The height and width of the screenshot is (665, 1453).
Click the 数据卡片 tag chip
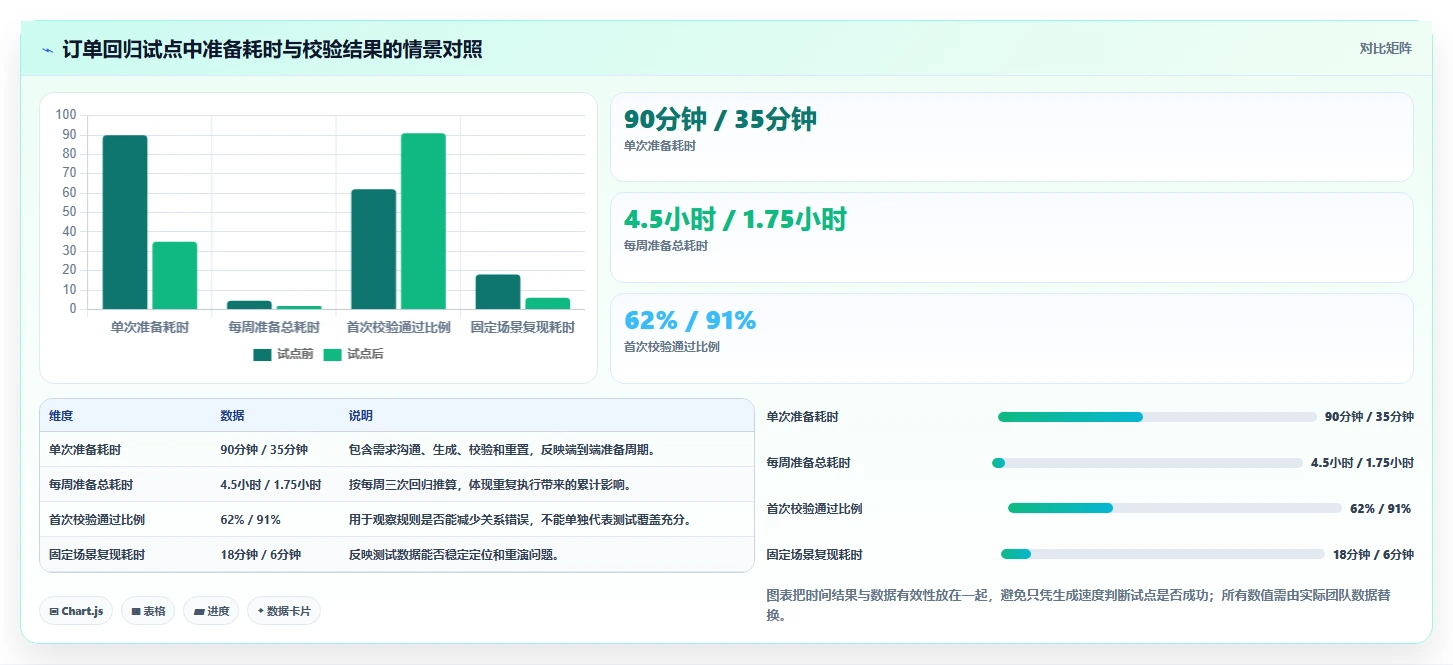(x=284, y=611)
